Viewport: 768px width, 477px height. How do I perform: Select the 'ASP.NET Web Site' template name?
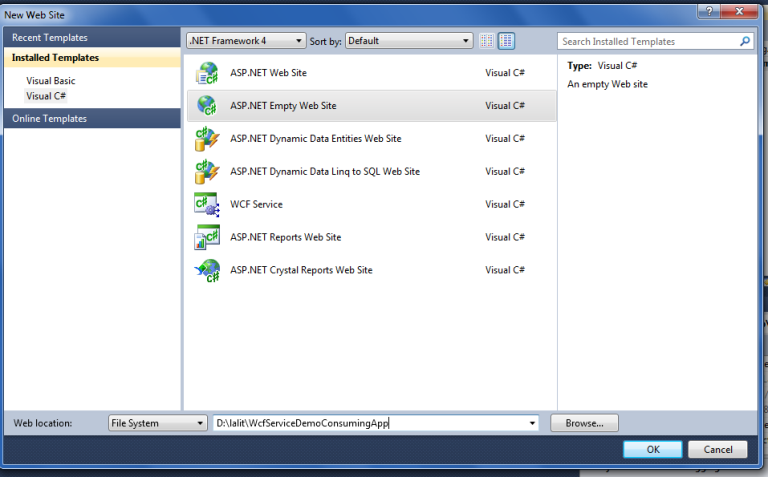tap(268, 73)
